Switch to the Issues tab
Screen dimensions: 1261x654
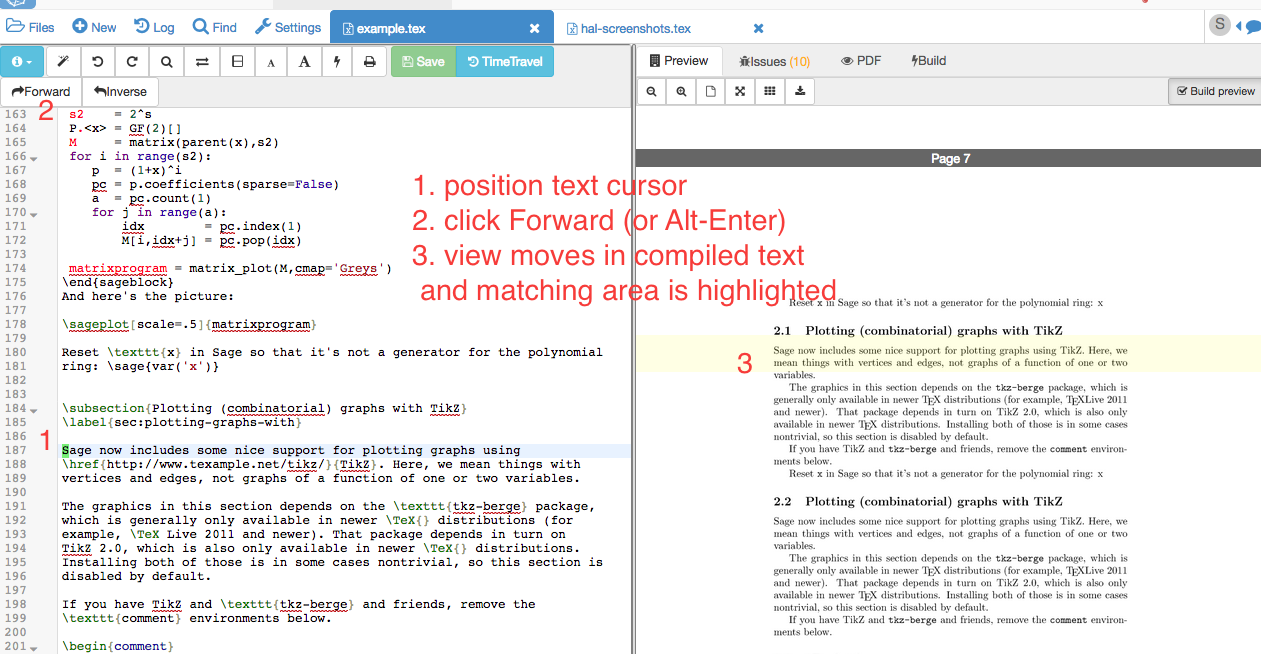point(774,61)
